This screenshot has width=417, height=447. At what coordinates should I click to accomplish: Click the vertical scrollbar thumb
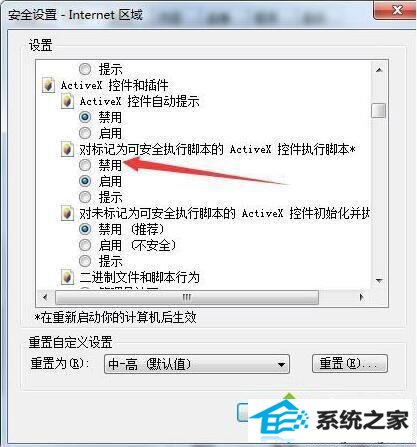tap(379, 110)
